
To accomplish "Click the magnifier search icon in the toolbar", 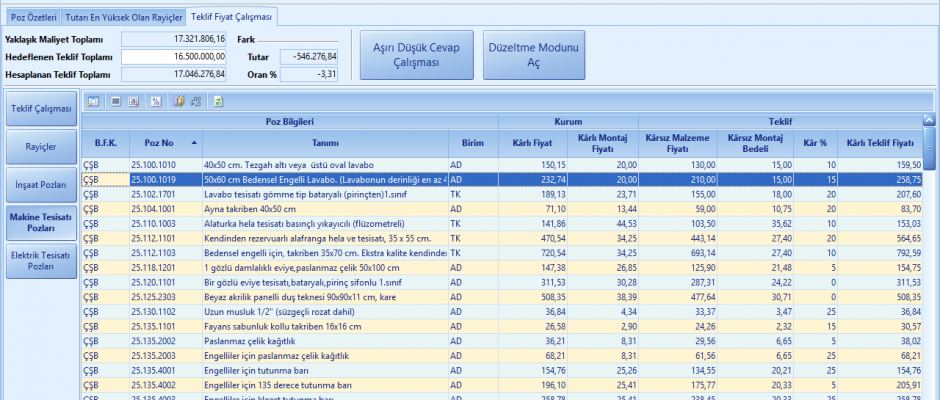I will click(x=93, y=101).
